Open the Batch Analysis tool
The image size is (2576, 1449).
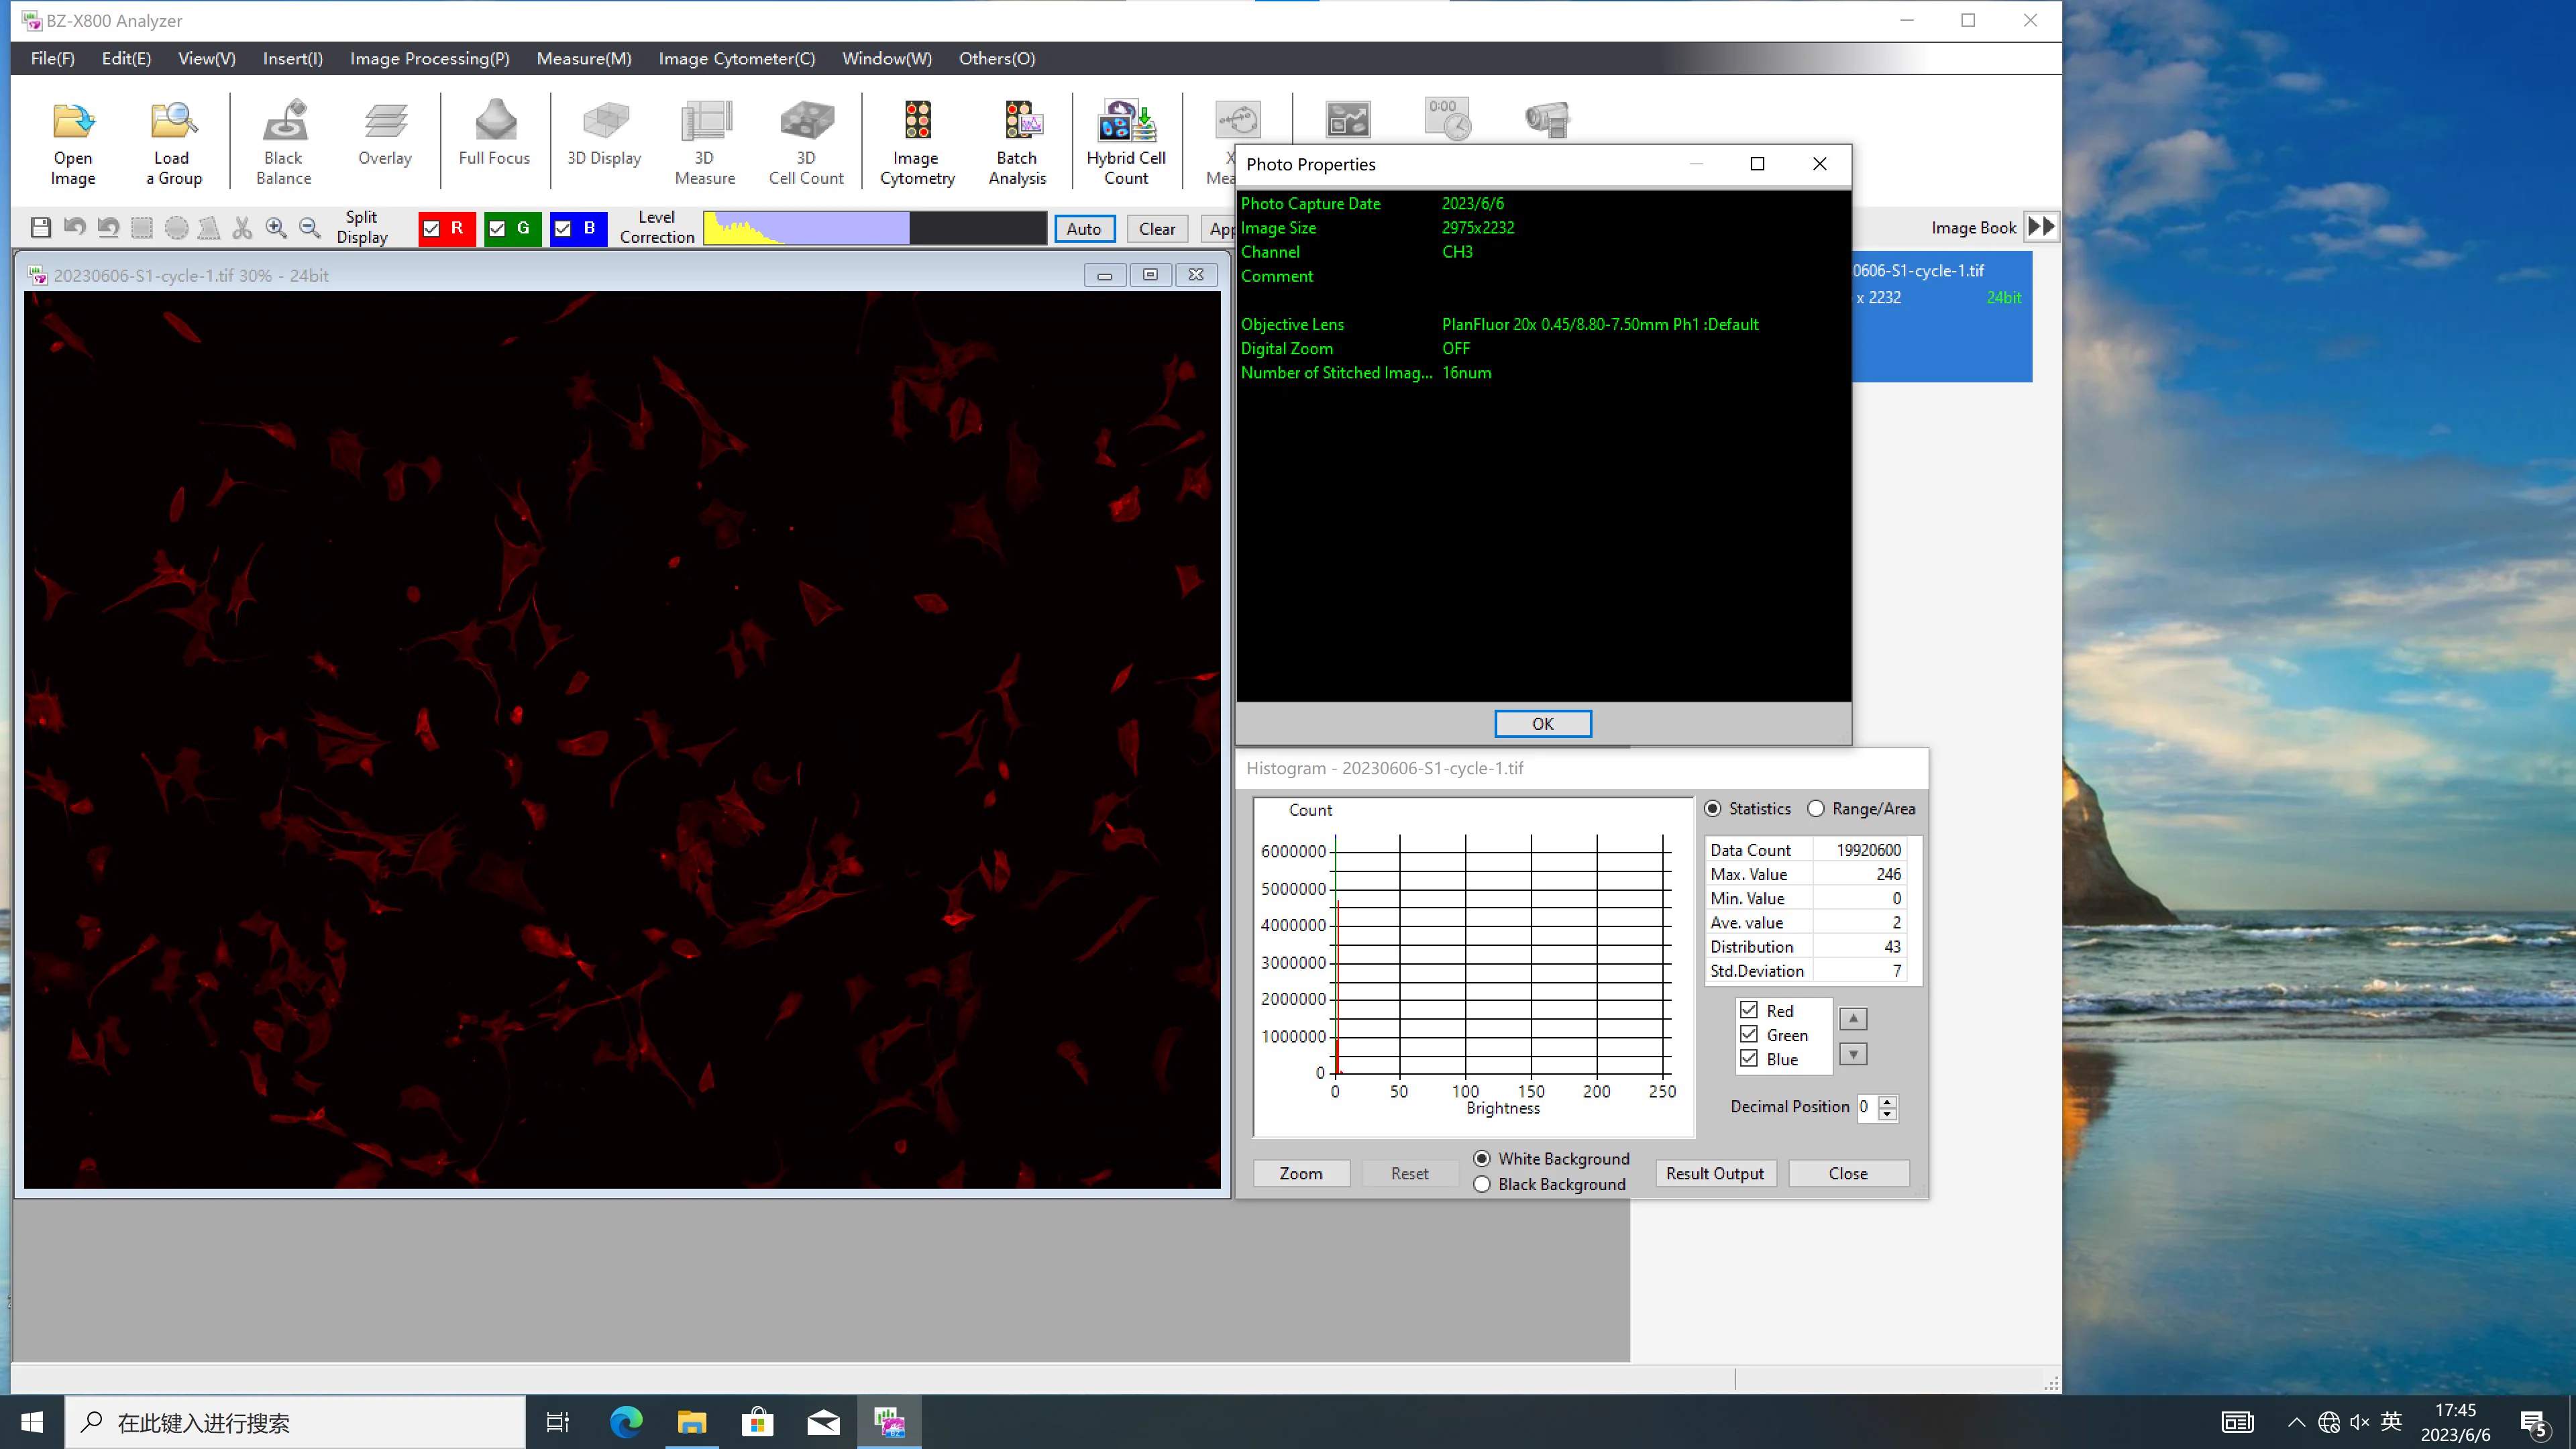(x=1017, y=142)
